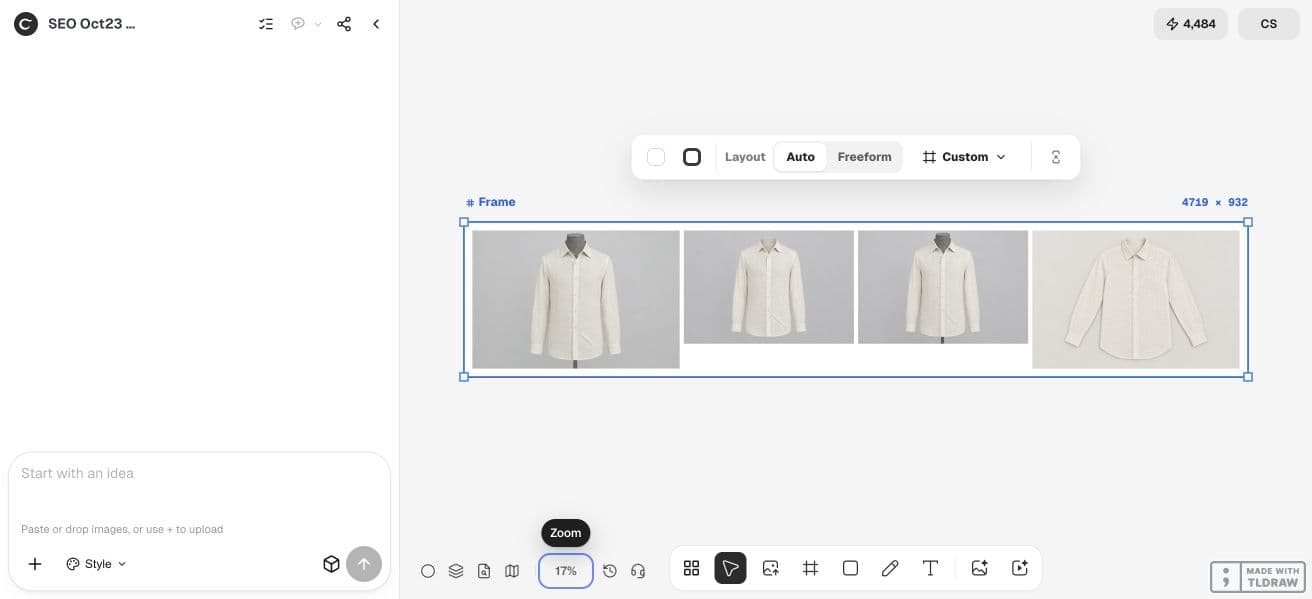Open the SEO Oct23 project title
The width and height of the screenshot is (1312, 599).
tap(91, 24)
